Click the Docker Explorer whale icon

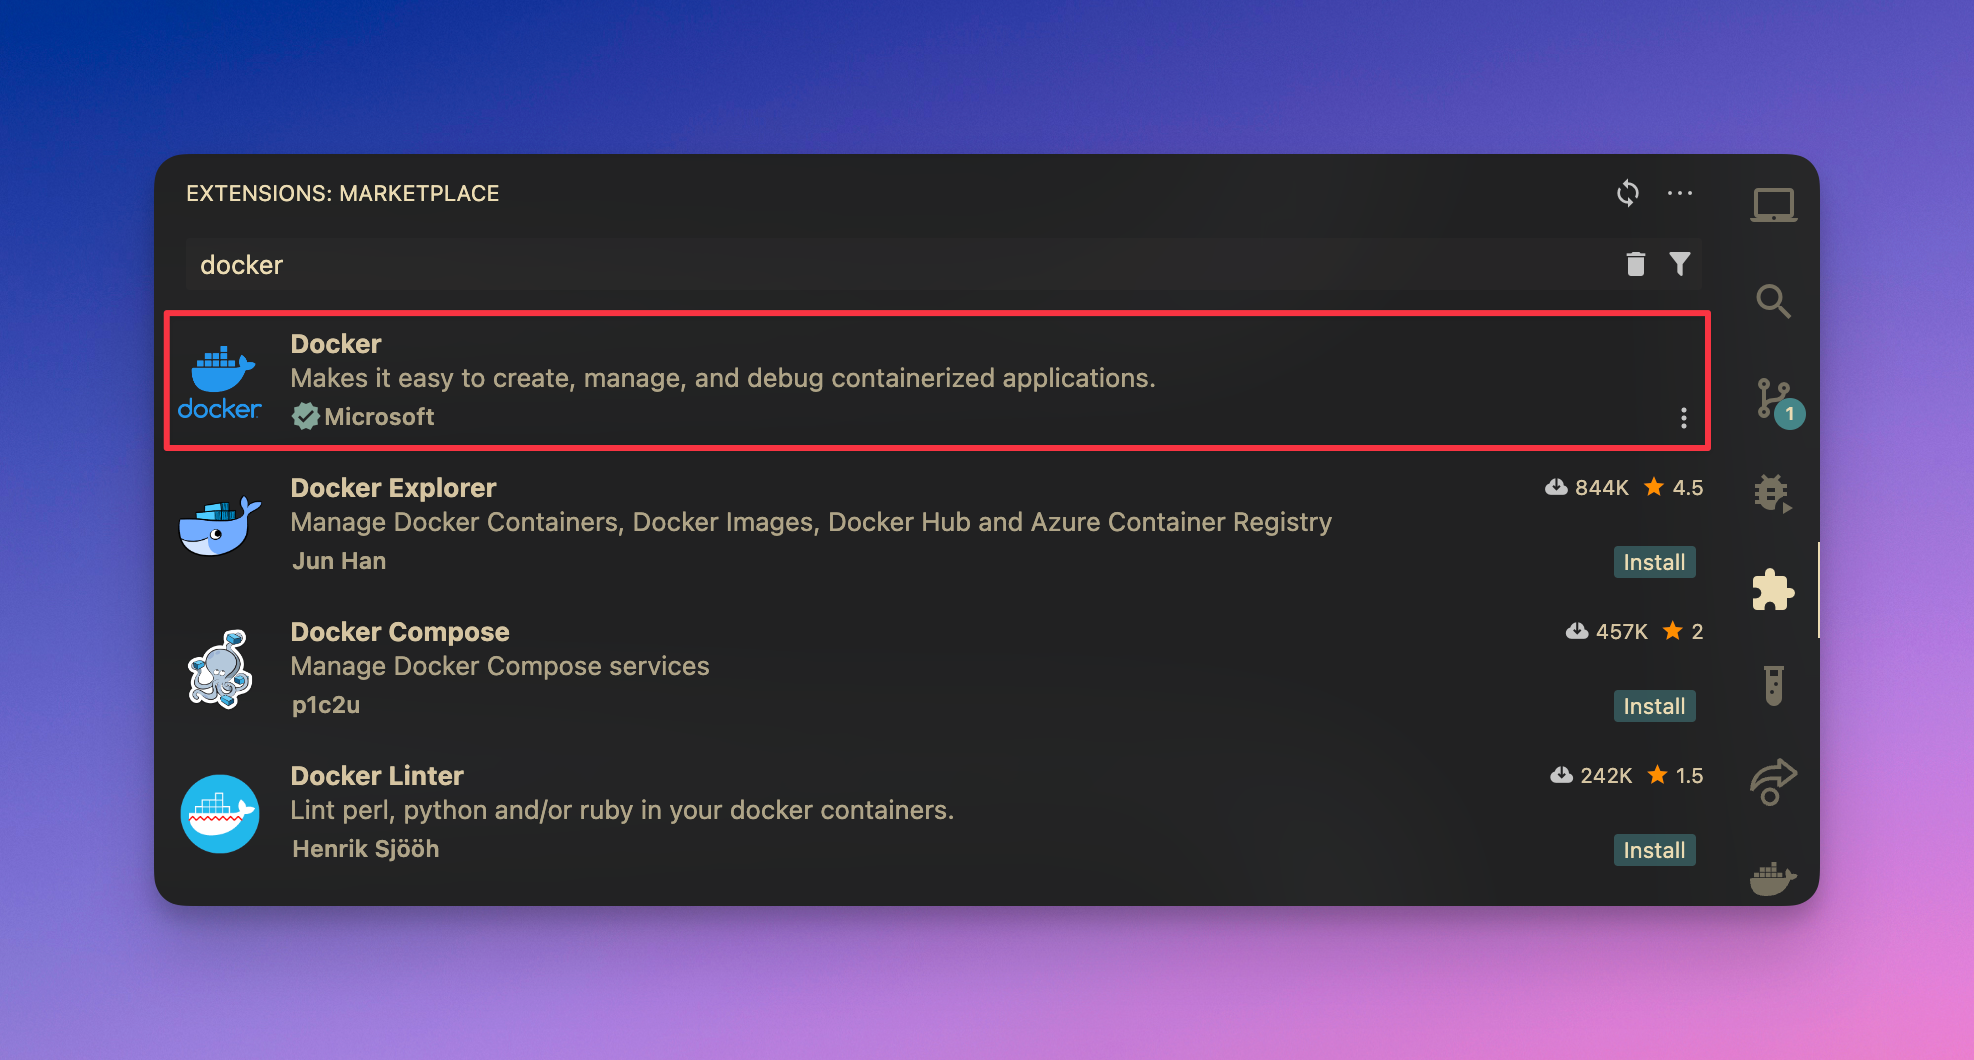point(220,525)
